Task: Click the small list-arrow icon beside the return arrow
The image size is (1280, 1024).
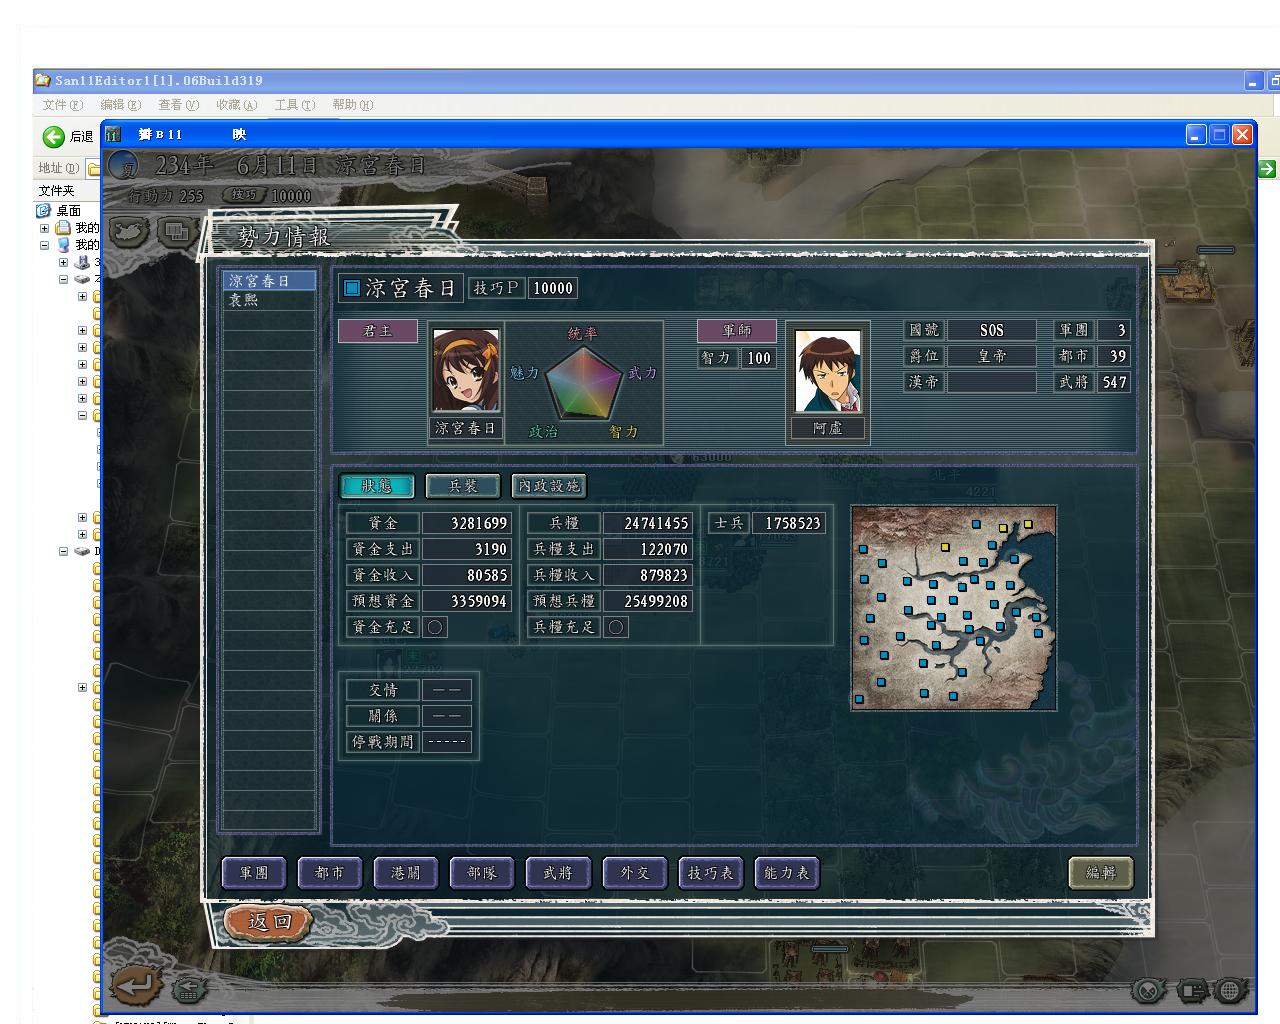Action: (x=187, y=990)
